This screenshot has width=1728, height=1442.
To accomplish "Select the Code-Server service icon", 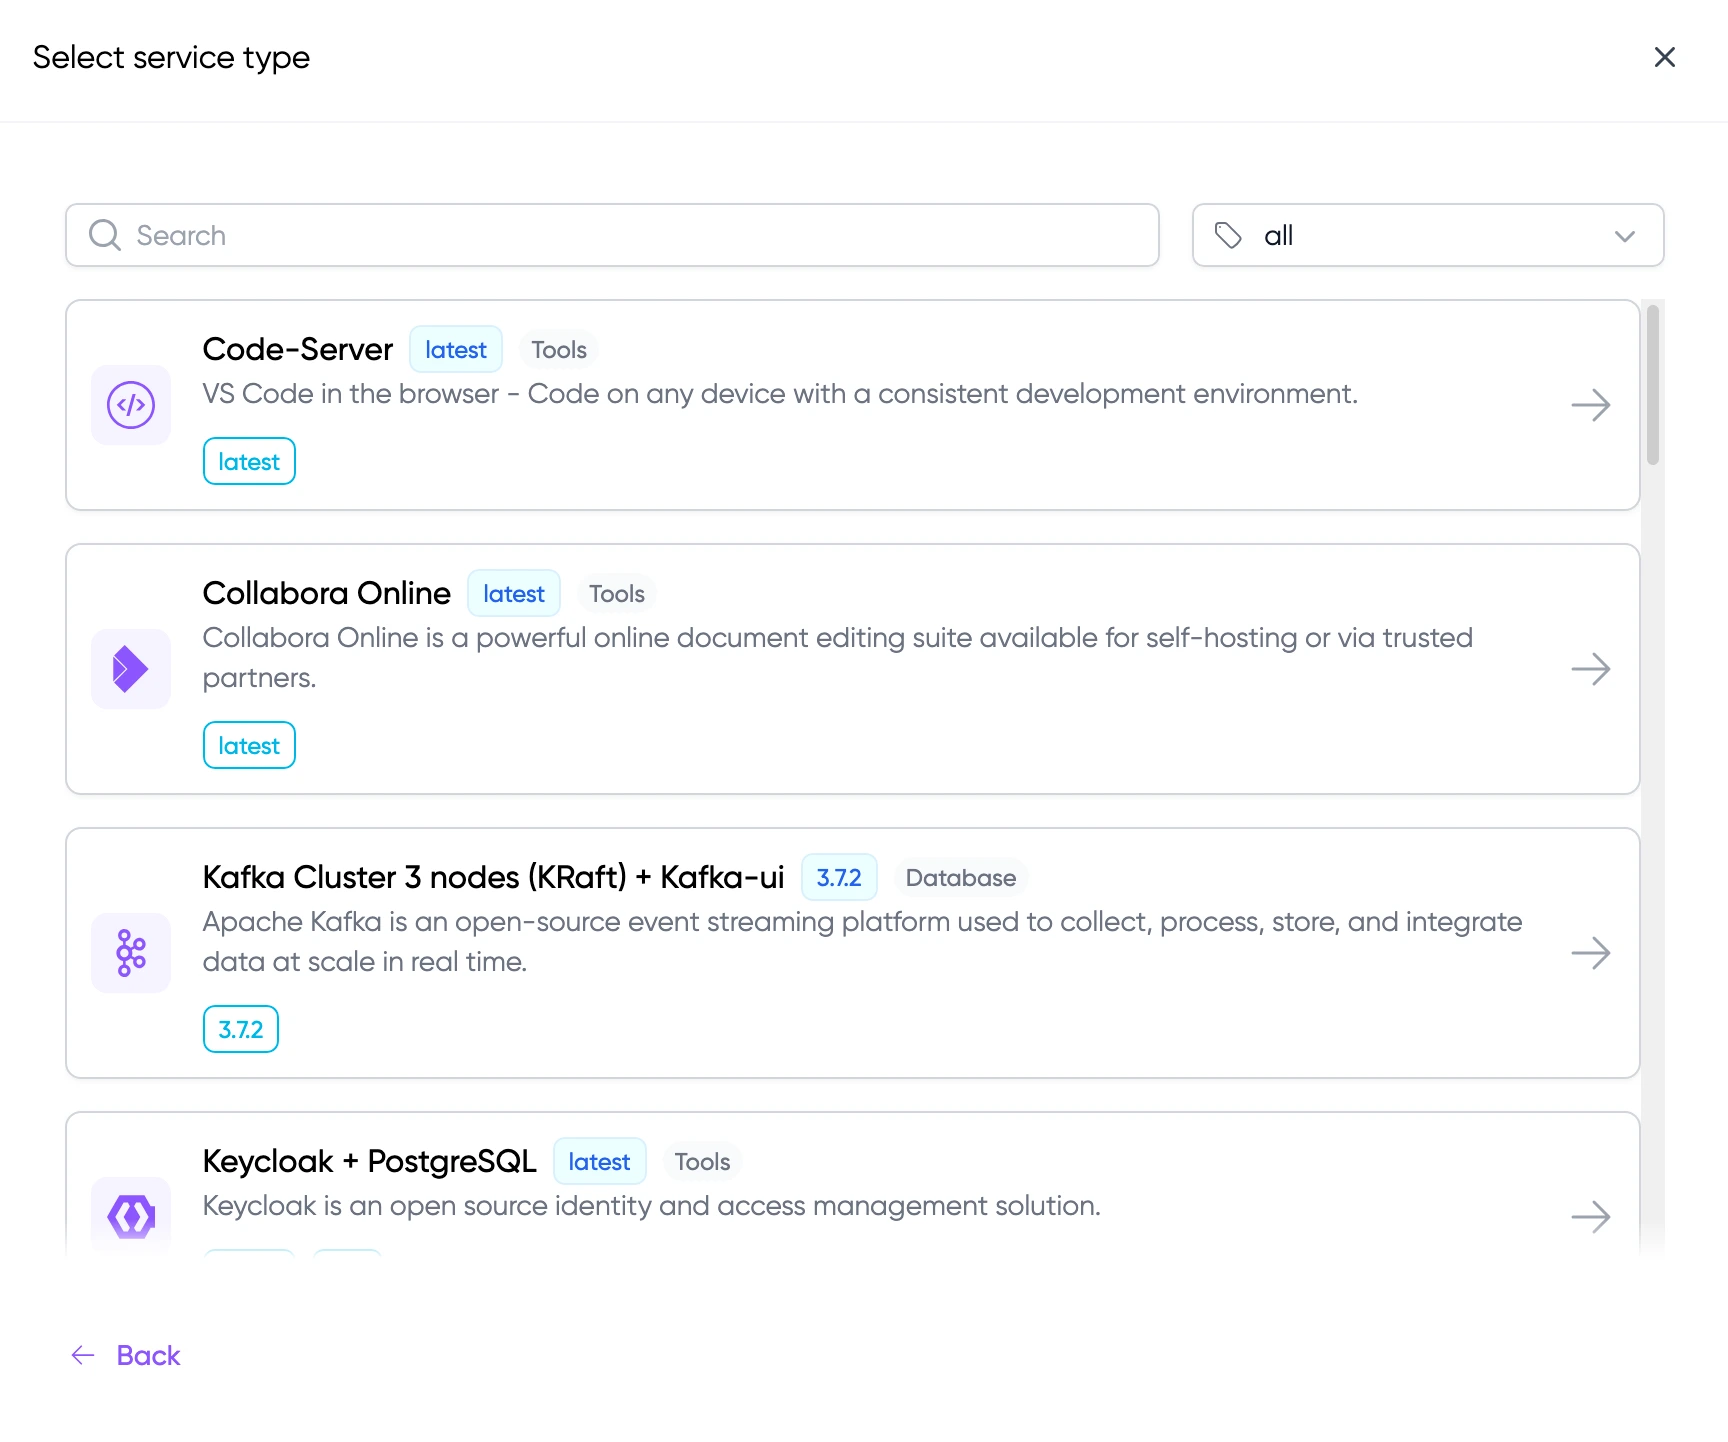I will tap(130, 405).
